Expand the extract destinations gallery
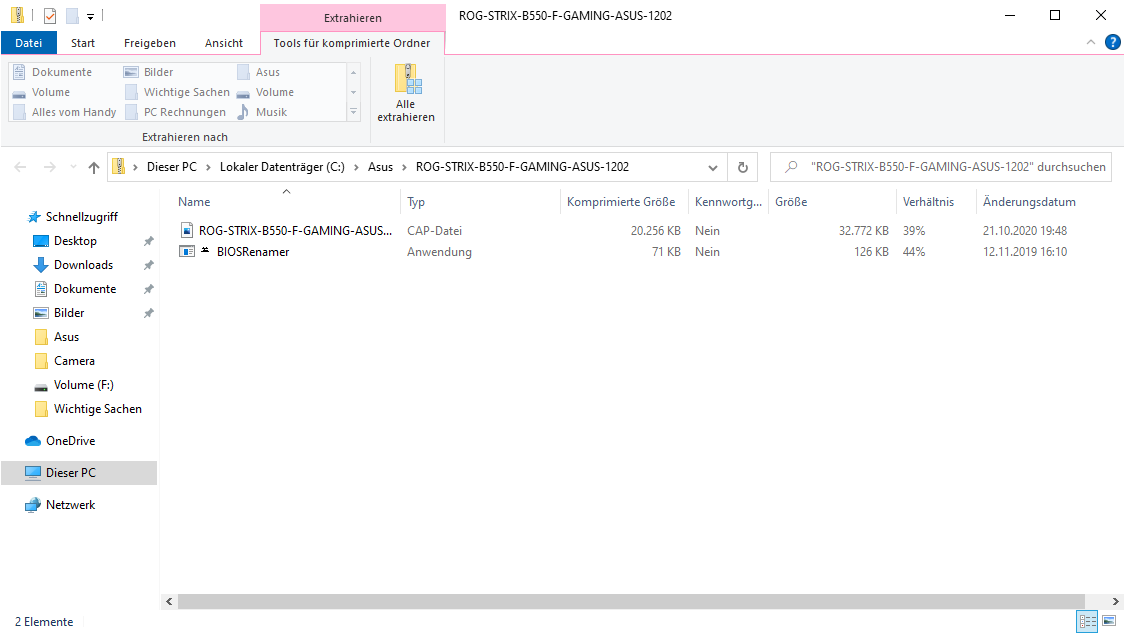 (353, 112)
